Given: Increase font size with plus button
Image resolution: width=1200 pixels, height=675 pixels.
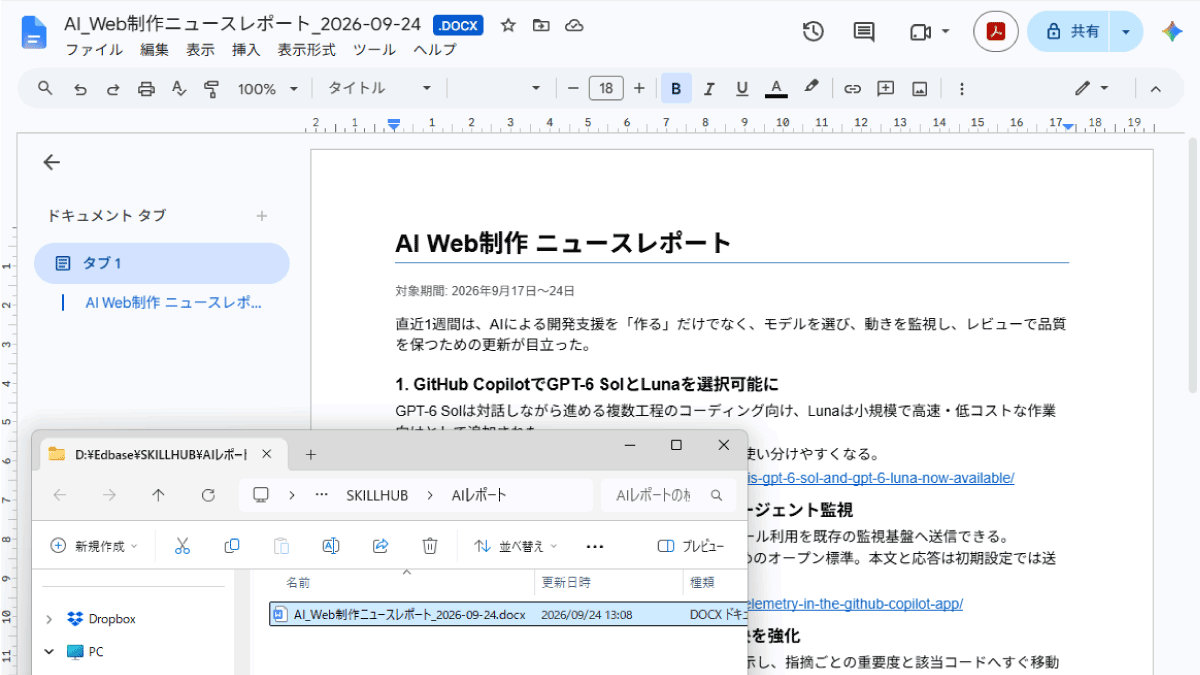Looking at the screenshot, I should click(x=639, y=89).
